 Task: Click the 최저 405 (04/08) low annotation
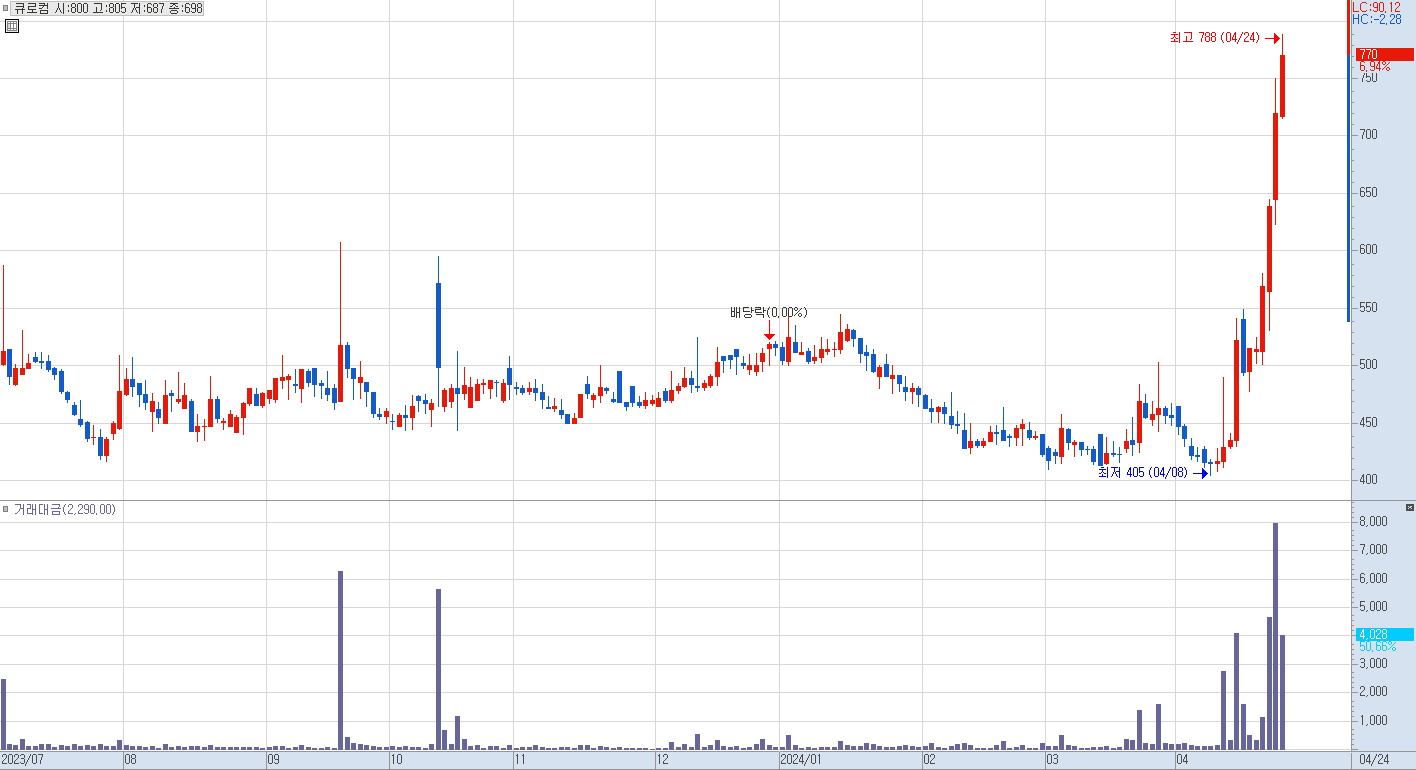coord(1143,473)
